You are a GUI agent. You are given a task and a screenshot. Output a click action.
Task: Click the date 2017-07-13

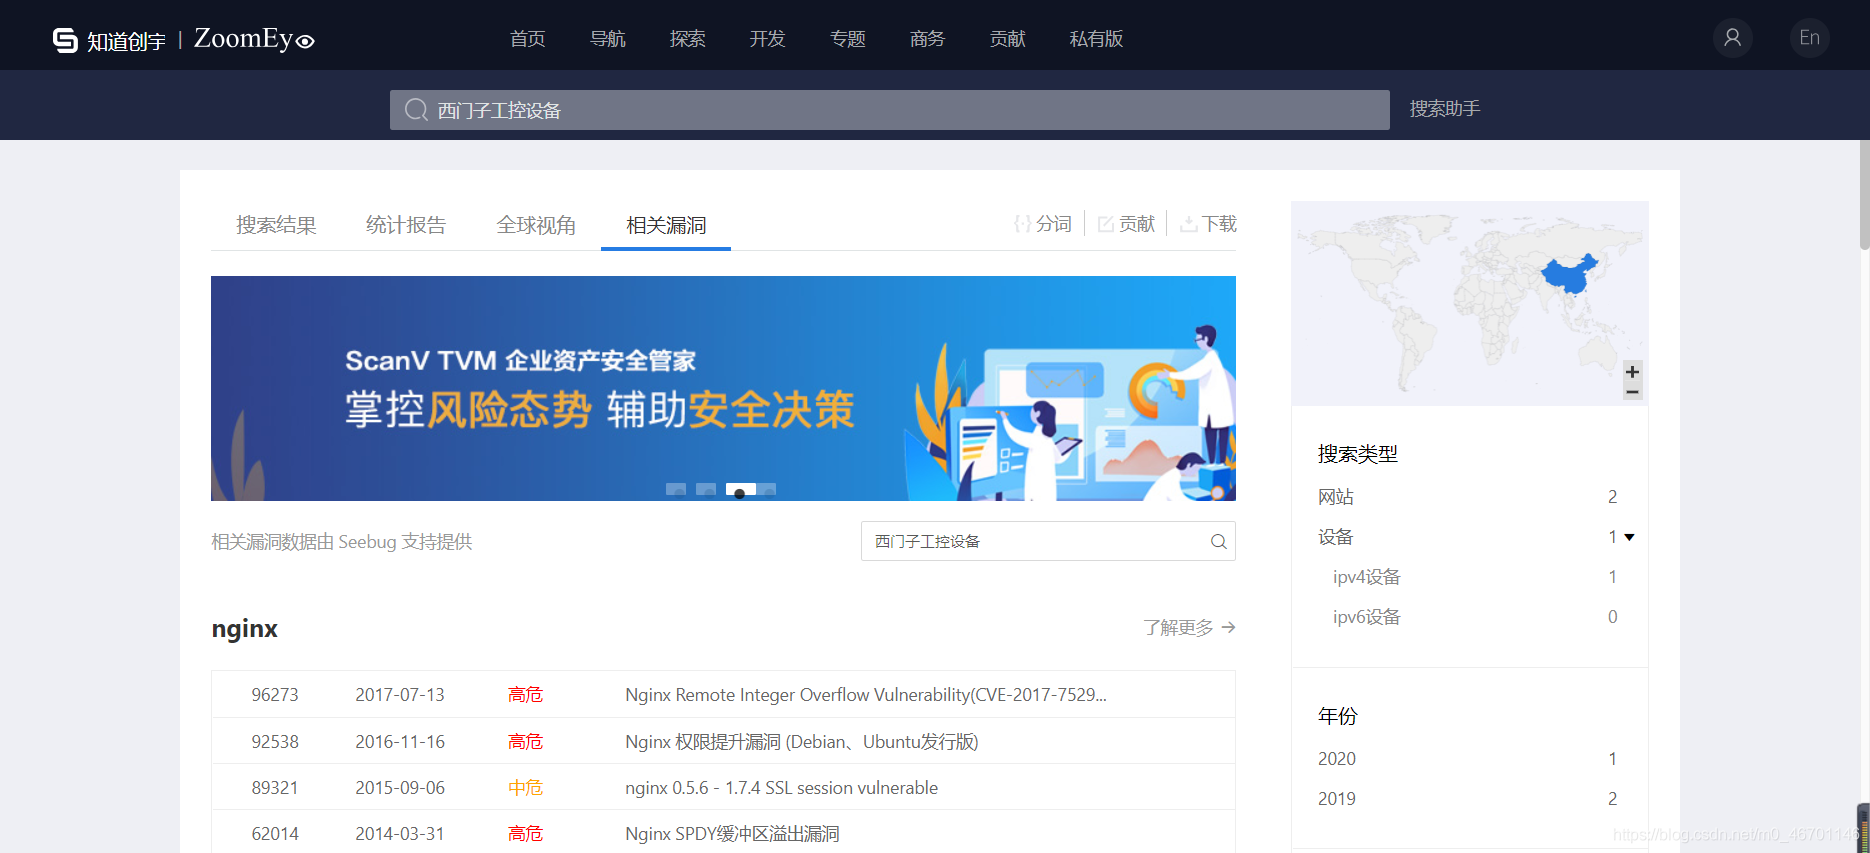click(x=400, y=695)
